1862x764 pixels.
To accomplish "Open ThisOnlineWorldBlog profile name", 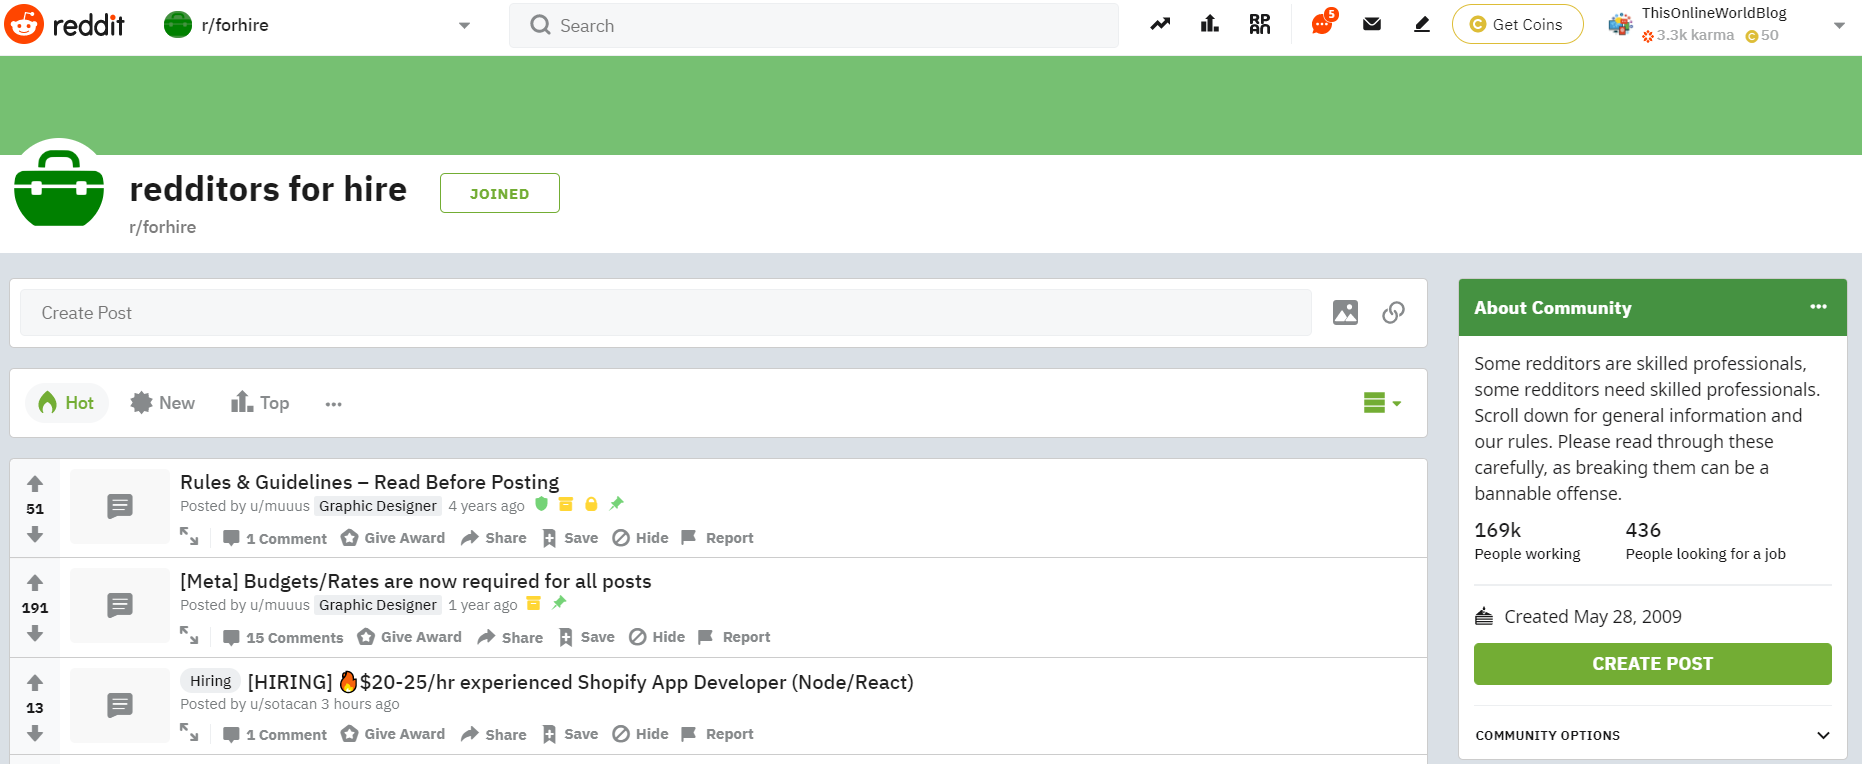I will tap(1714, 13).
